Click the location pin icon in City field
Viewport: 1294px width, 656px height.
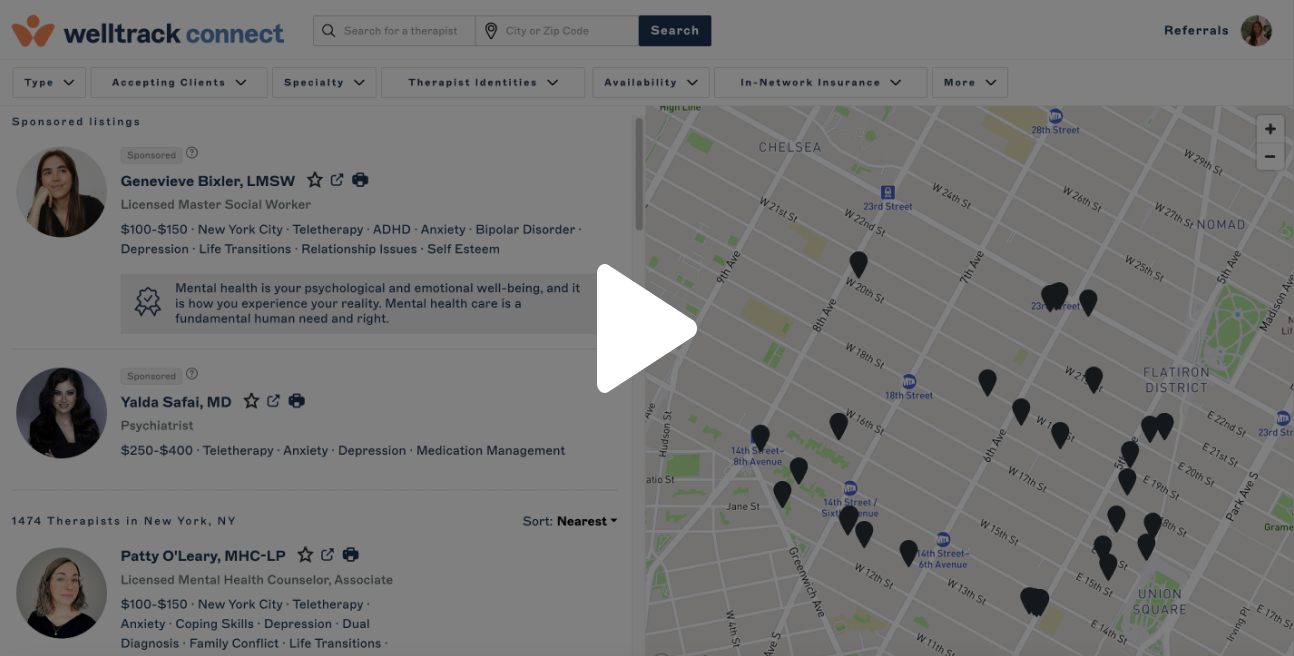pos(492,30)
